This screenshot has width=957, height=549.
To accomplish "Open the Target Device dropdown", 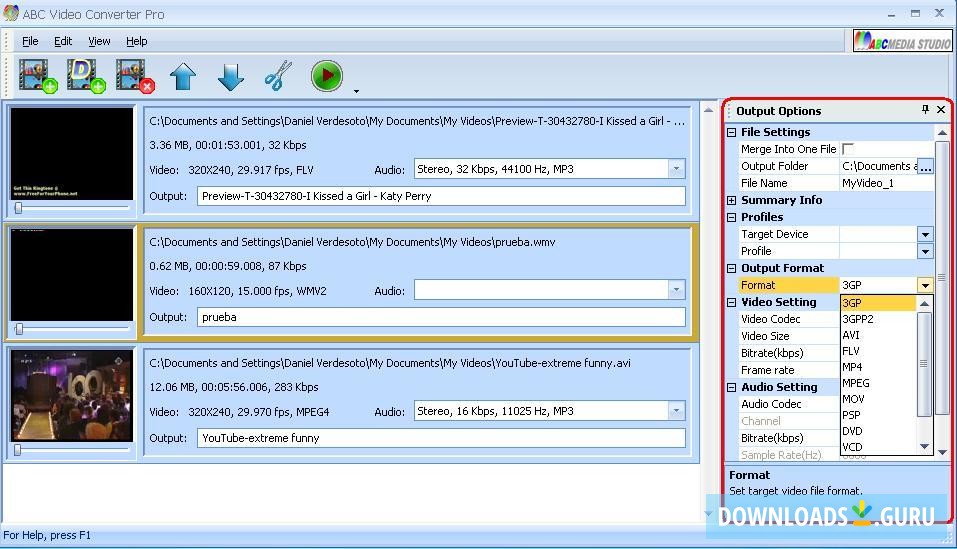I will click(925, 234).
